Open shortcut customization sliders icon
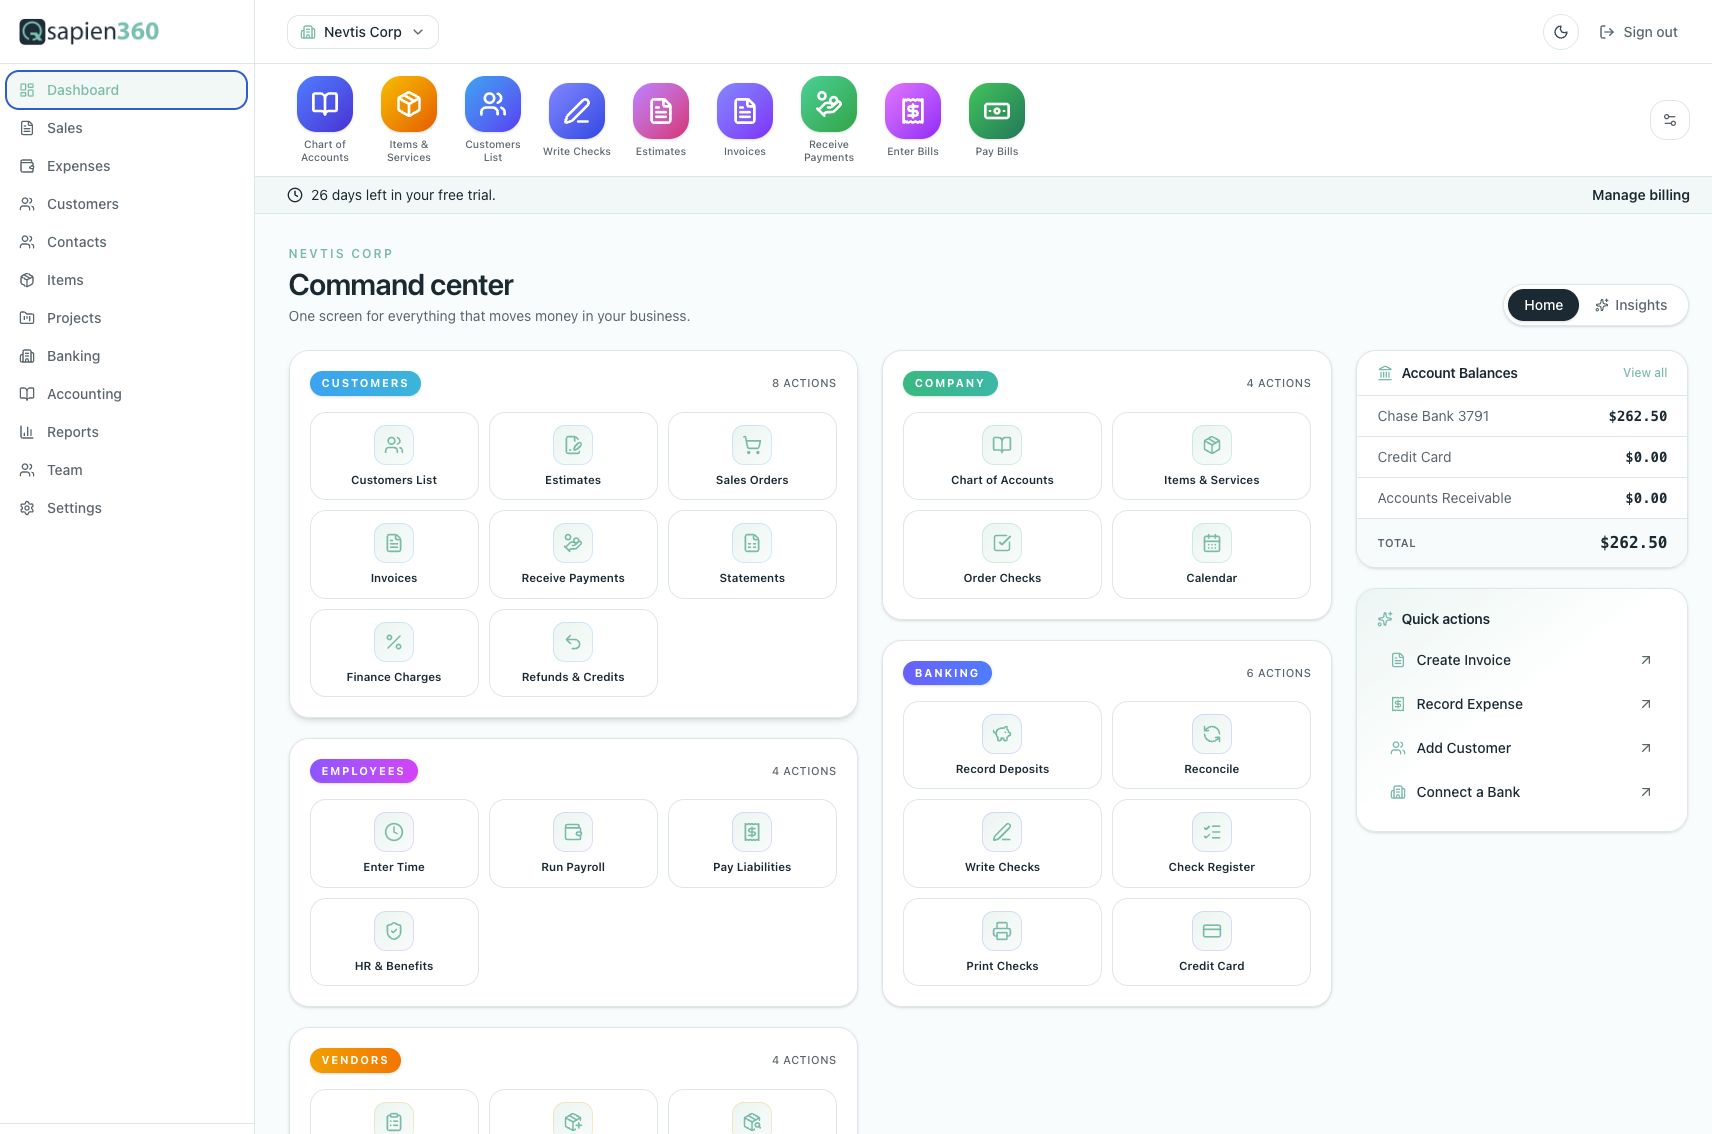This screenshot has width=1712, height=1134. pyautogui.click(x=1670, y=120)
